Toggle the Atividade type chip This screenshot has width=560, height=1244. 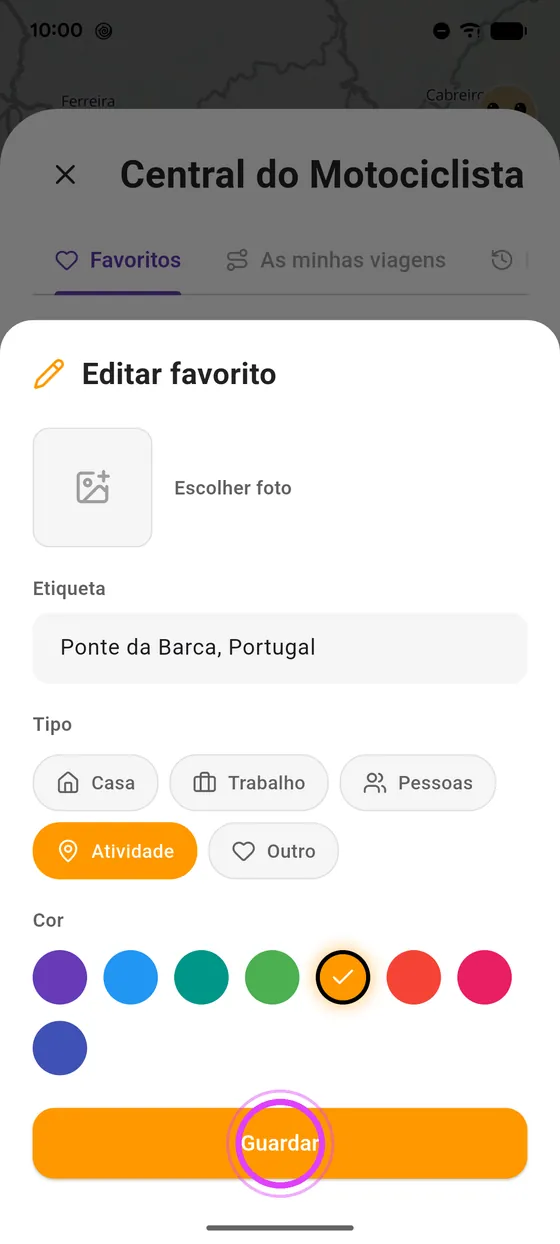coord(115,851)
